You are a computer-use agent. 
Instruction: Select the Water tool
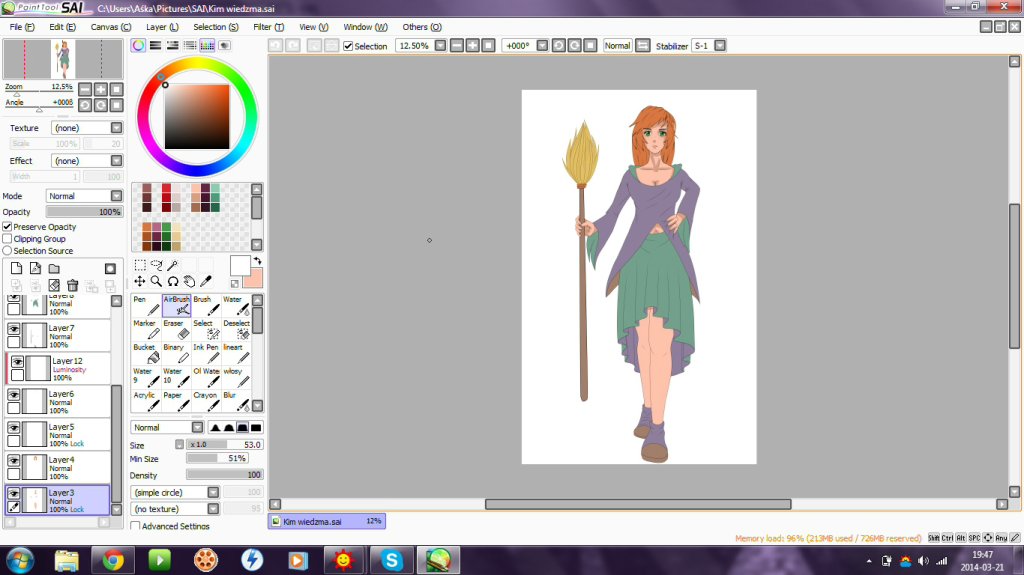236,306
